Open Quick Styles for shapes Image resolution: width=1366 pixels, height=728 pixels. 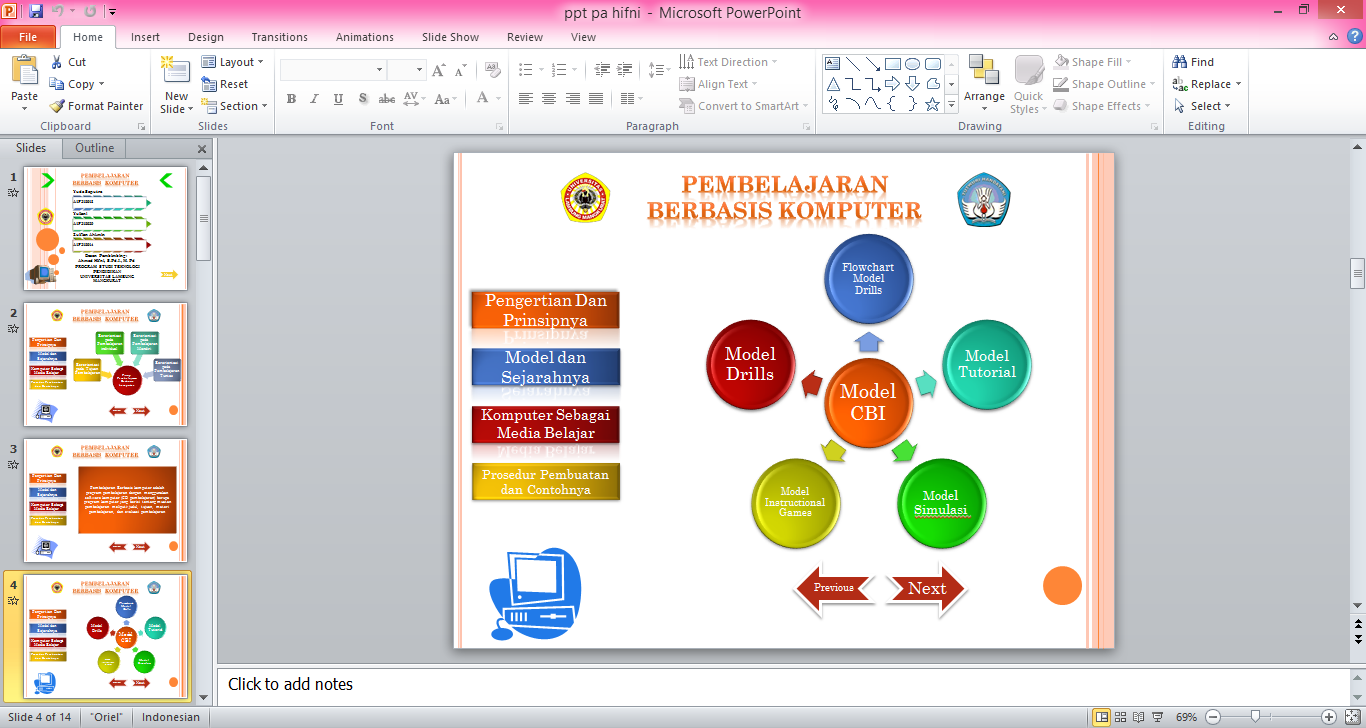(x=1027, y=84)
